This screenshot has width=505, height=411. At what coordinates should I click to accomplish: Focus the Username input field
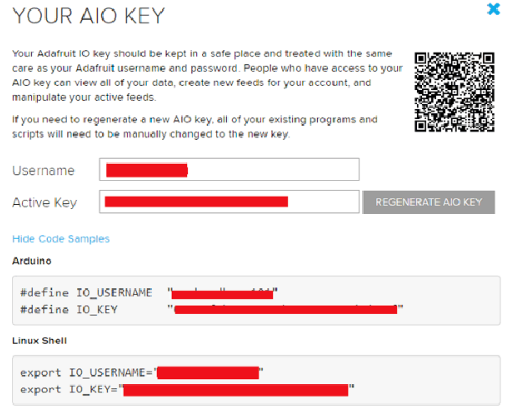click(x=229, y=170)
